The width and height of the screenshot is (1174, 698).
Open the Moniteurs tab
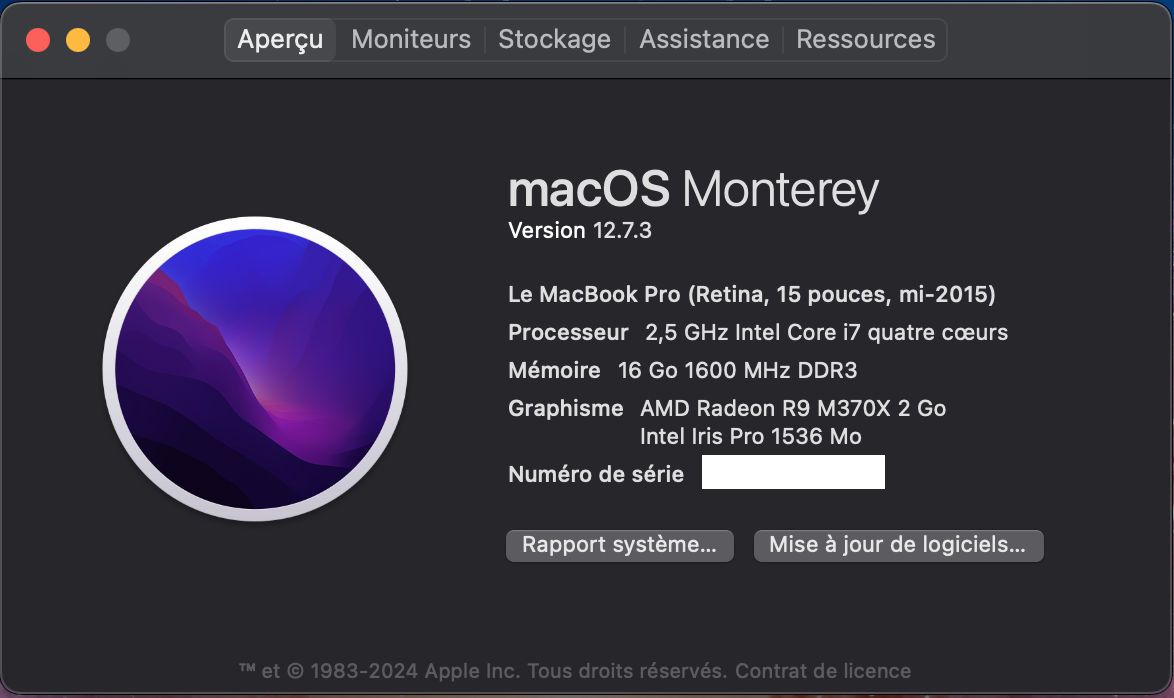click(411, 40)
